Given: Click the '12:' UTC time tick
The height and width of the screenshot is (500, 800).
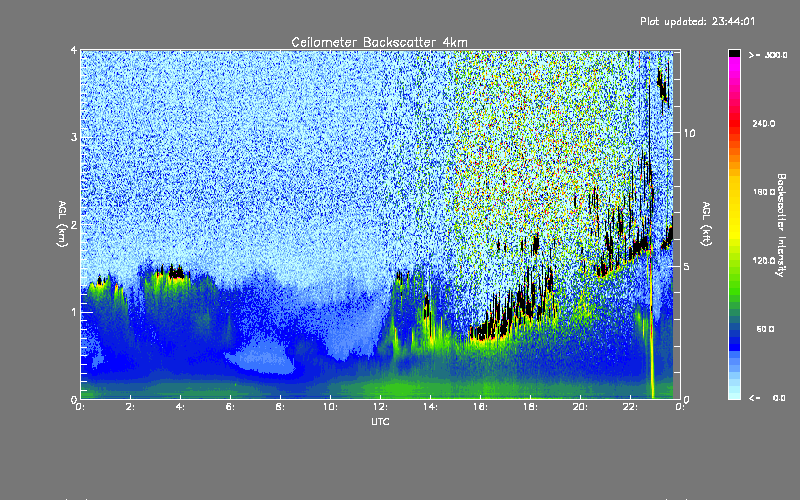Looking at the screenshot, I should pyautogui.click(x=380, y=407).
